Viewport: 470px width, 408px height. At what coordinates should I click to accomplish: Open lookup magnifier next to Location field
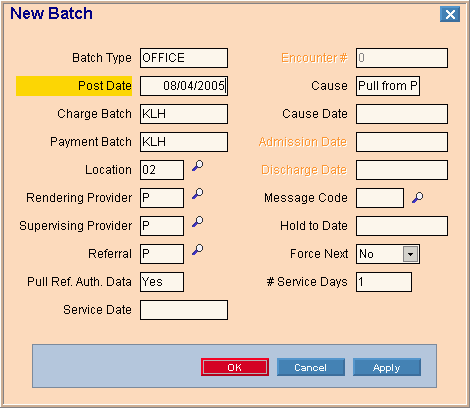point(198,166)
